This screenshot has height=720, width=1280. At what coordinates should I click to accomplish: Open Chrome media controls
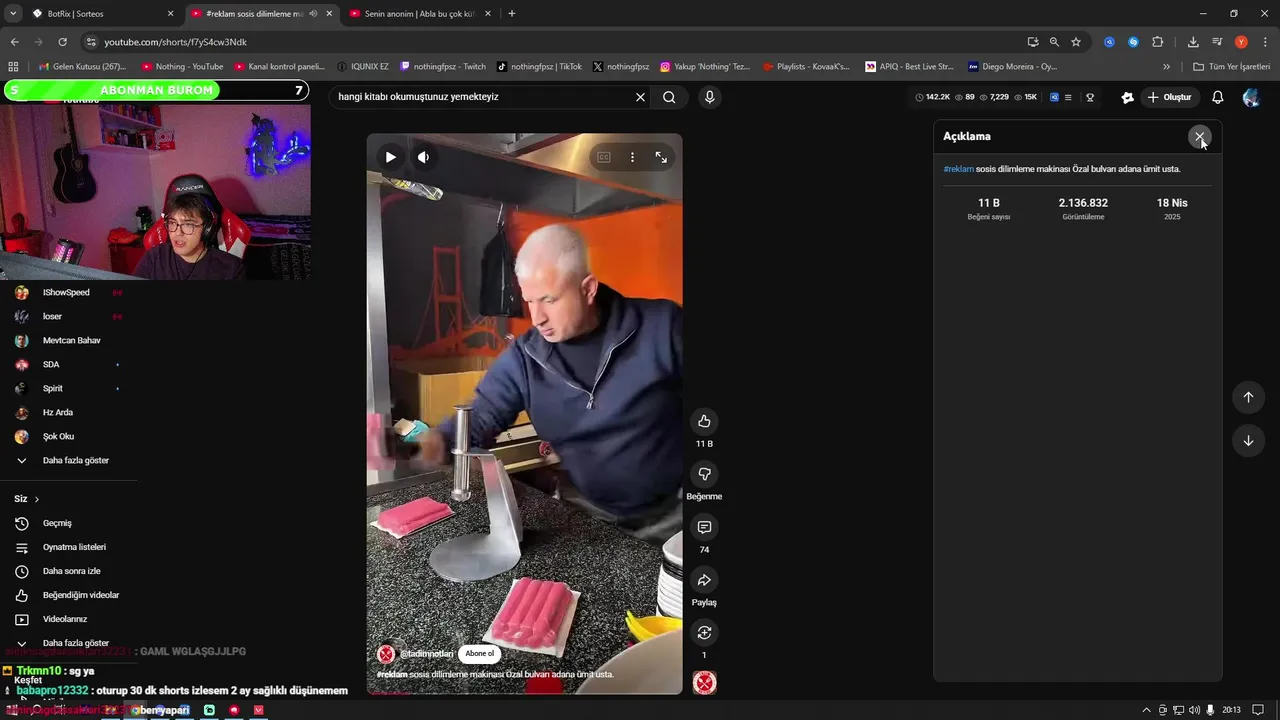[1217, 42]
